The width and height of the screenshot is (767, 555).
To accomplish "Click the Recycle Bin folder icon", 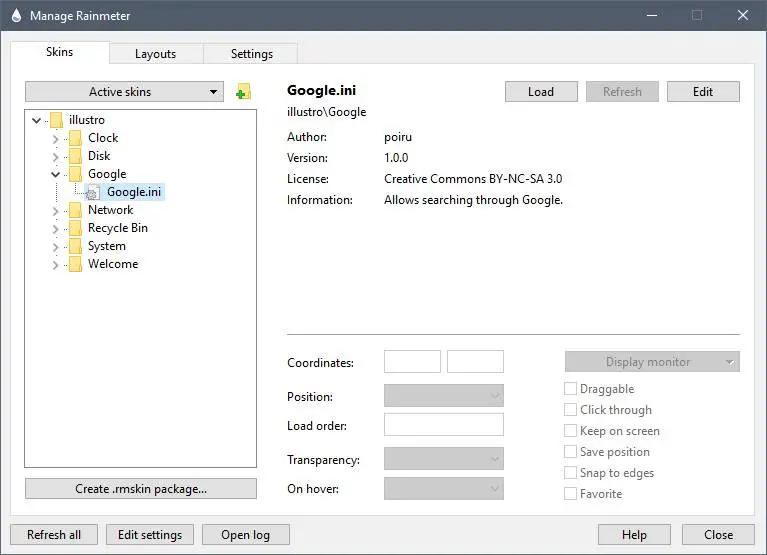I will [75, 228].
